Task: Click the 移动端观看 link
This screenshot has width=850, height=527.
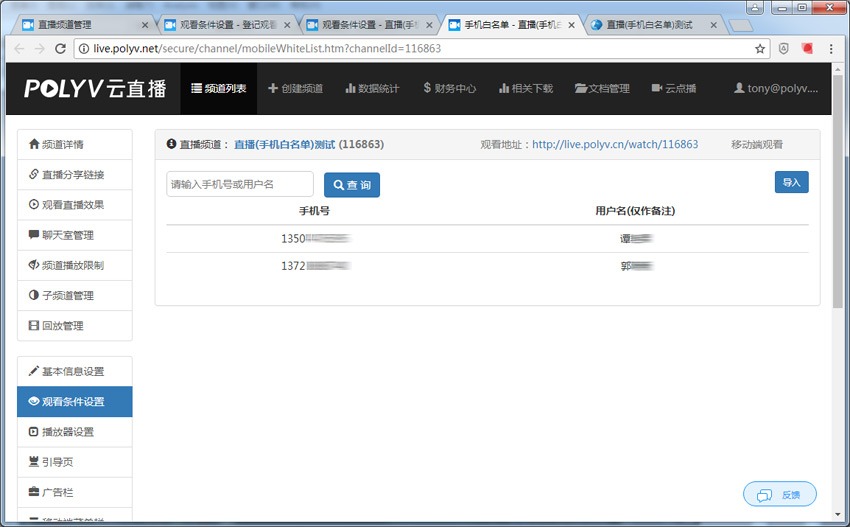Action: (757, 145)
